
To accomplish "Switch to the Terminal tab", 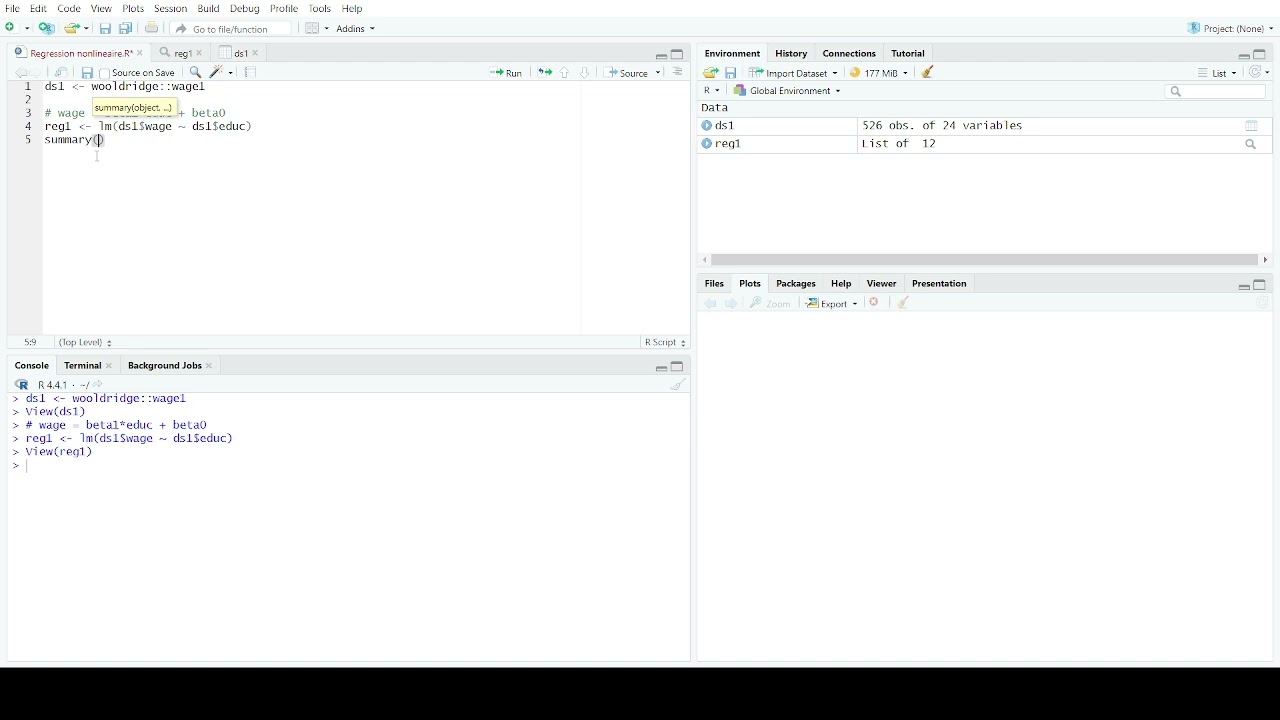I will (x=82, y=367).
